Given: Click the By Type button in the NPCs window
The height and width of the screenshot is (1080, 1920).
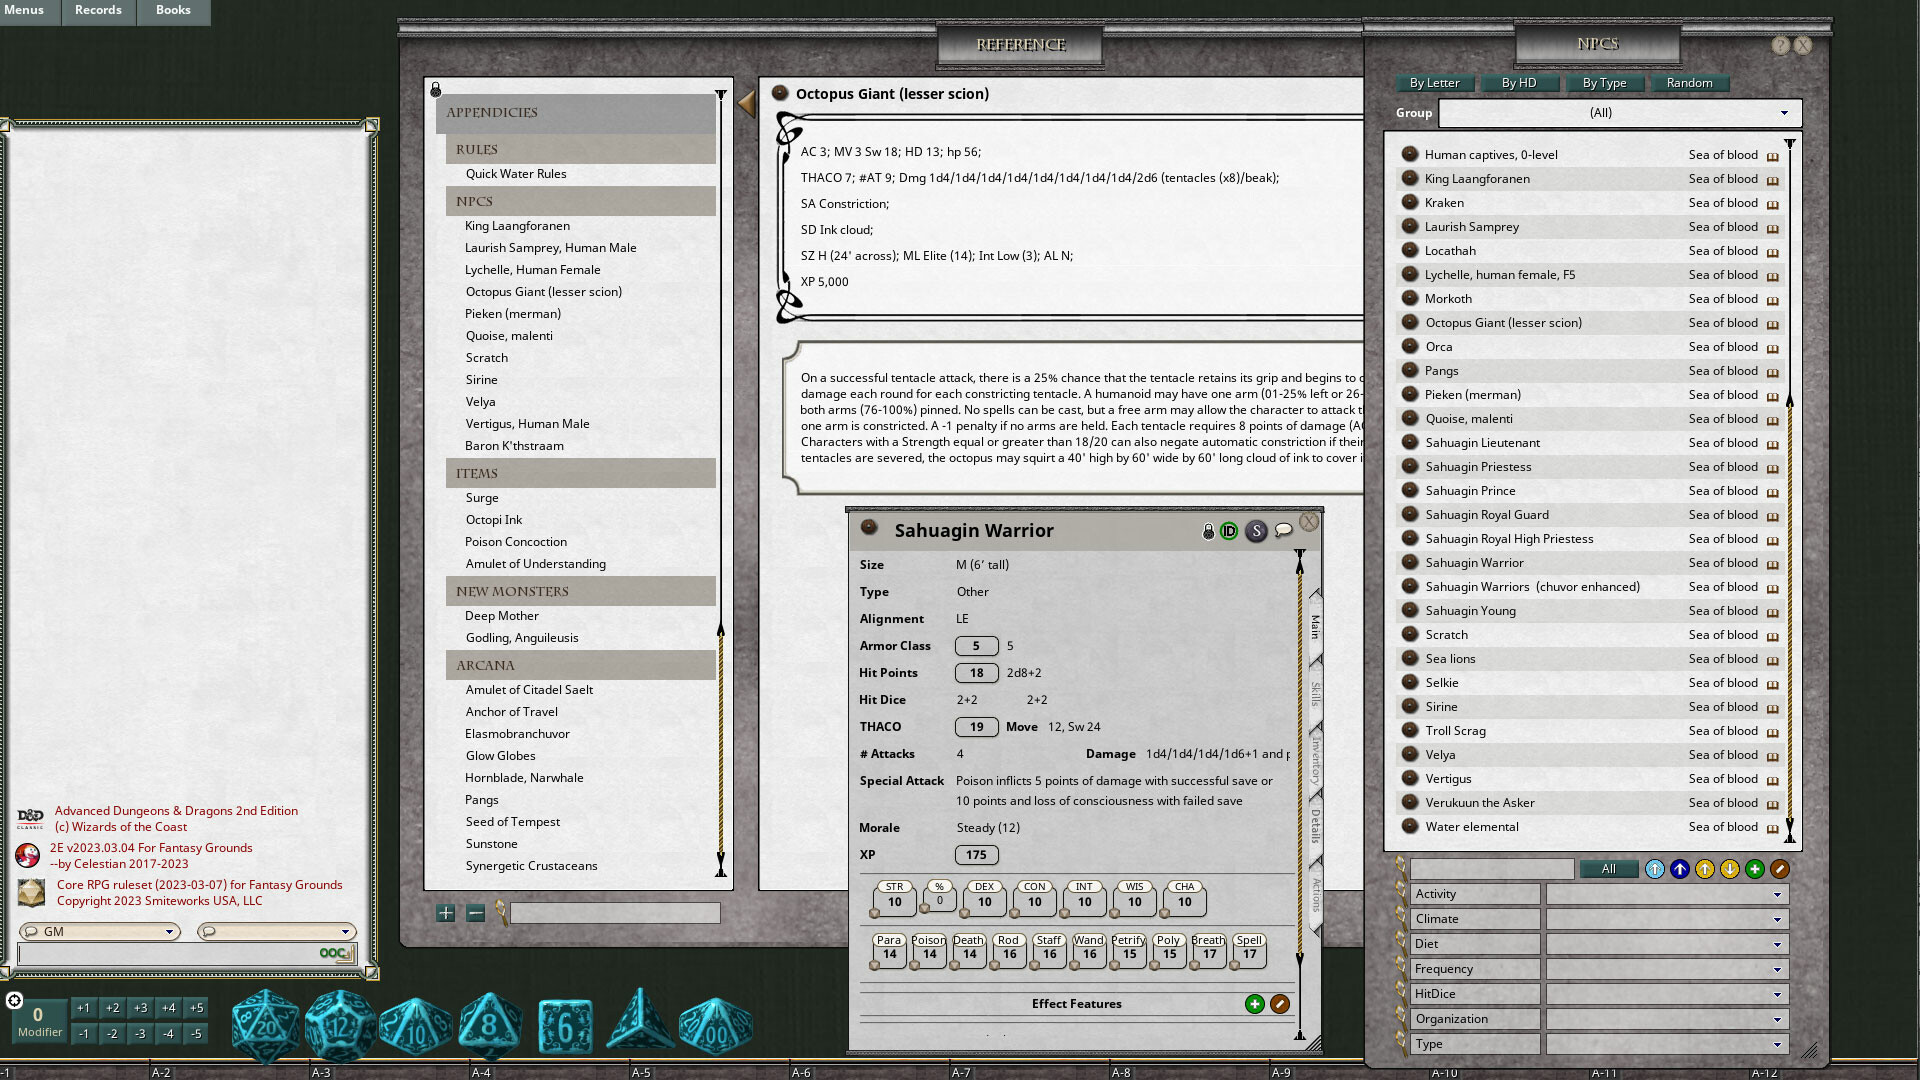Looking at the screenshot, I should [x=1605, y=83].
